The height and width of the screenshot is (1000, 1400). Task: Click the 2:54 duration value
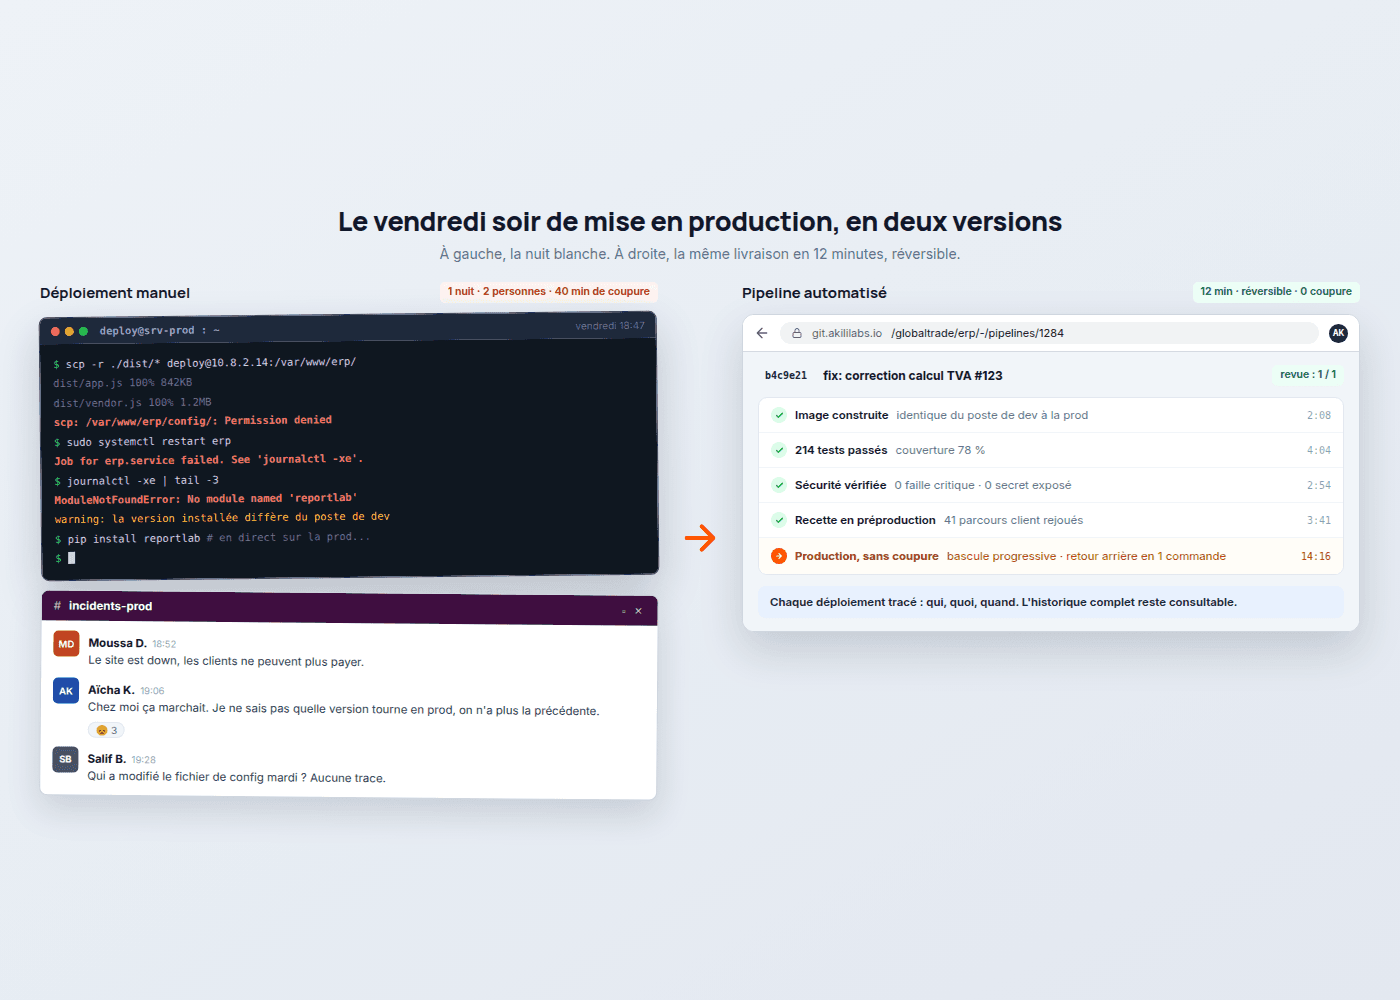(1319, 485)
